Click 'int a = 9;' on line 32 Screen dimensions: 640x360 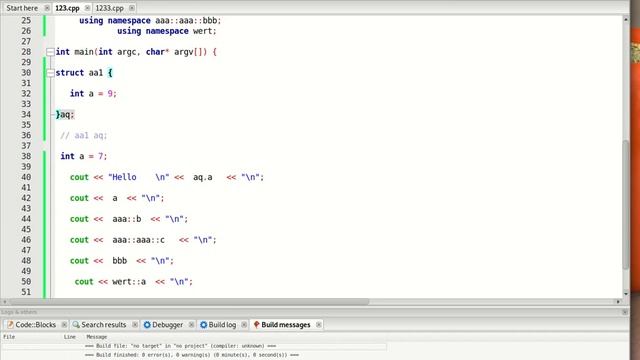point(93,93)
